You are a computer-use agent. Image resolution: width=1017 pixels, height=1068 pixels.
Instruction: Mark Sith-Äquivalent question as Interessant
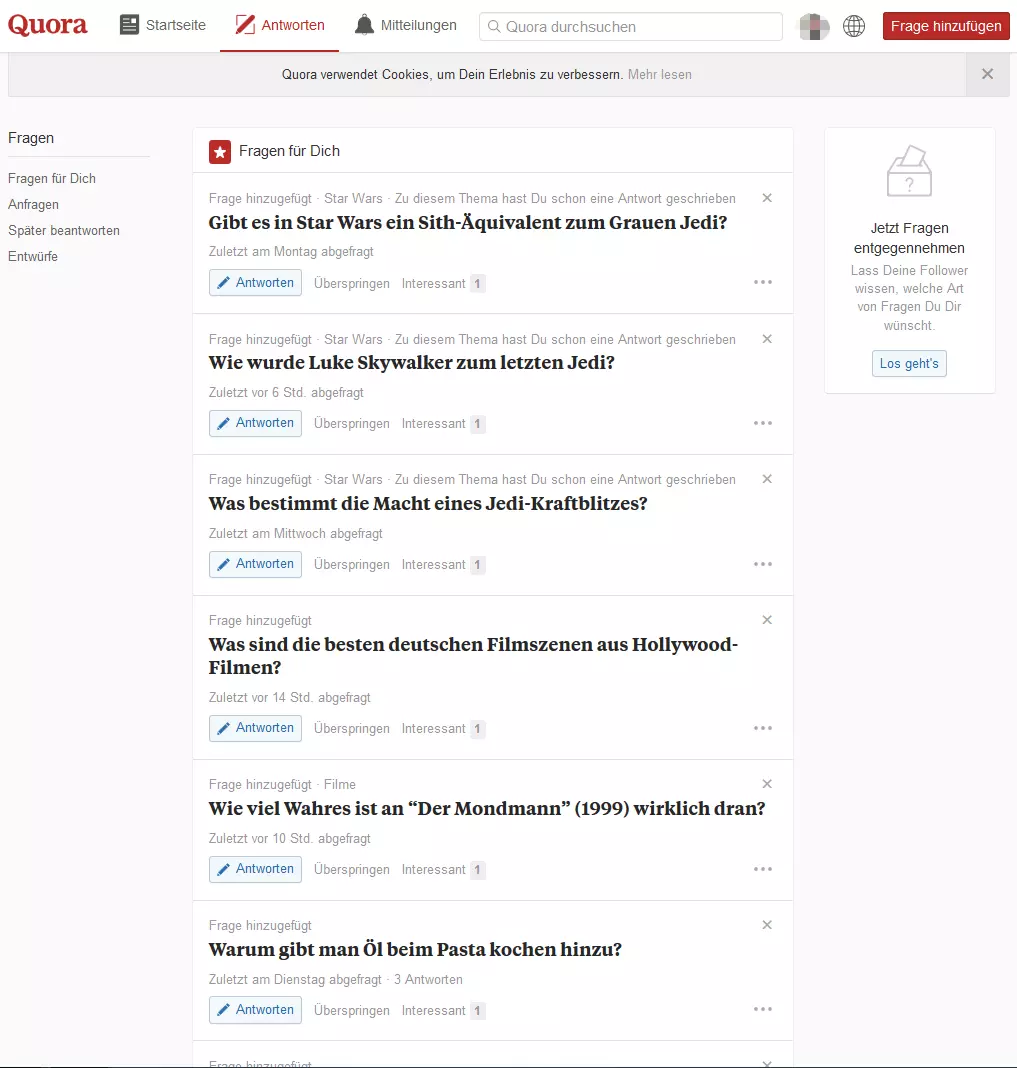click(443, 283)
